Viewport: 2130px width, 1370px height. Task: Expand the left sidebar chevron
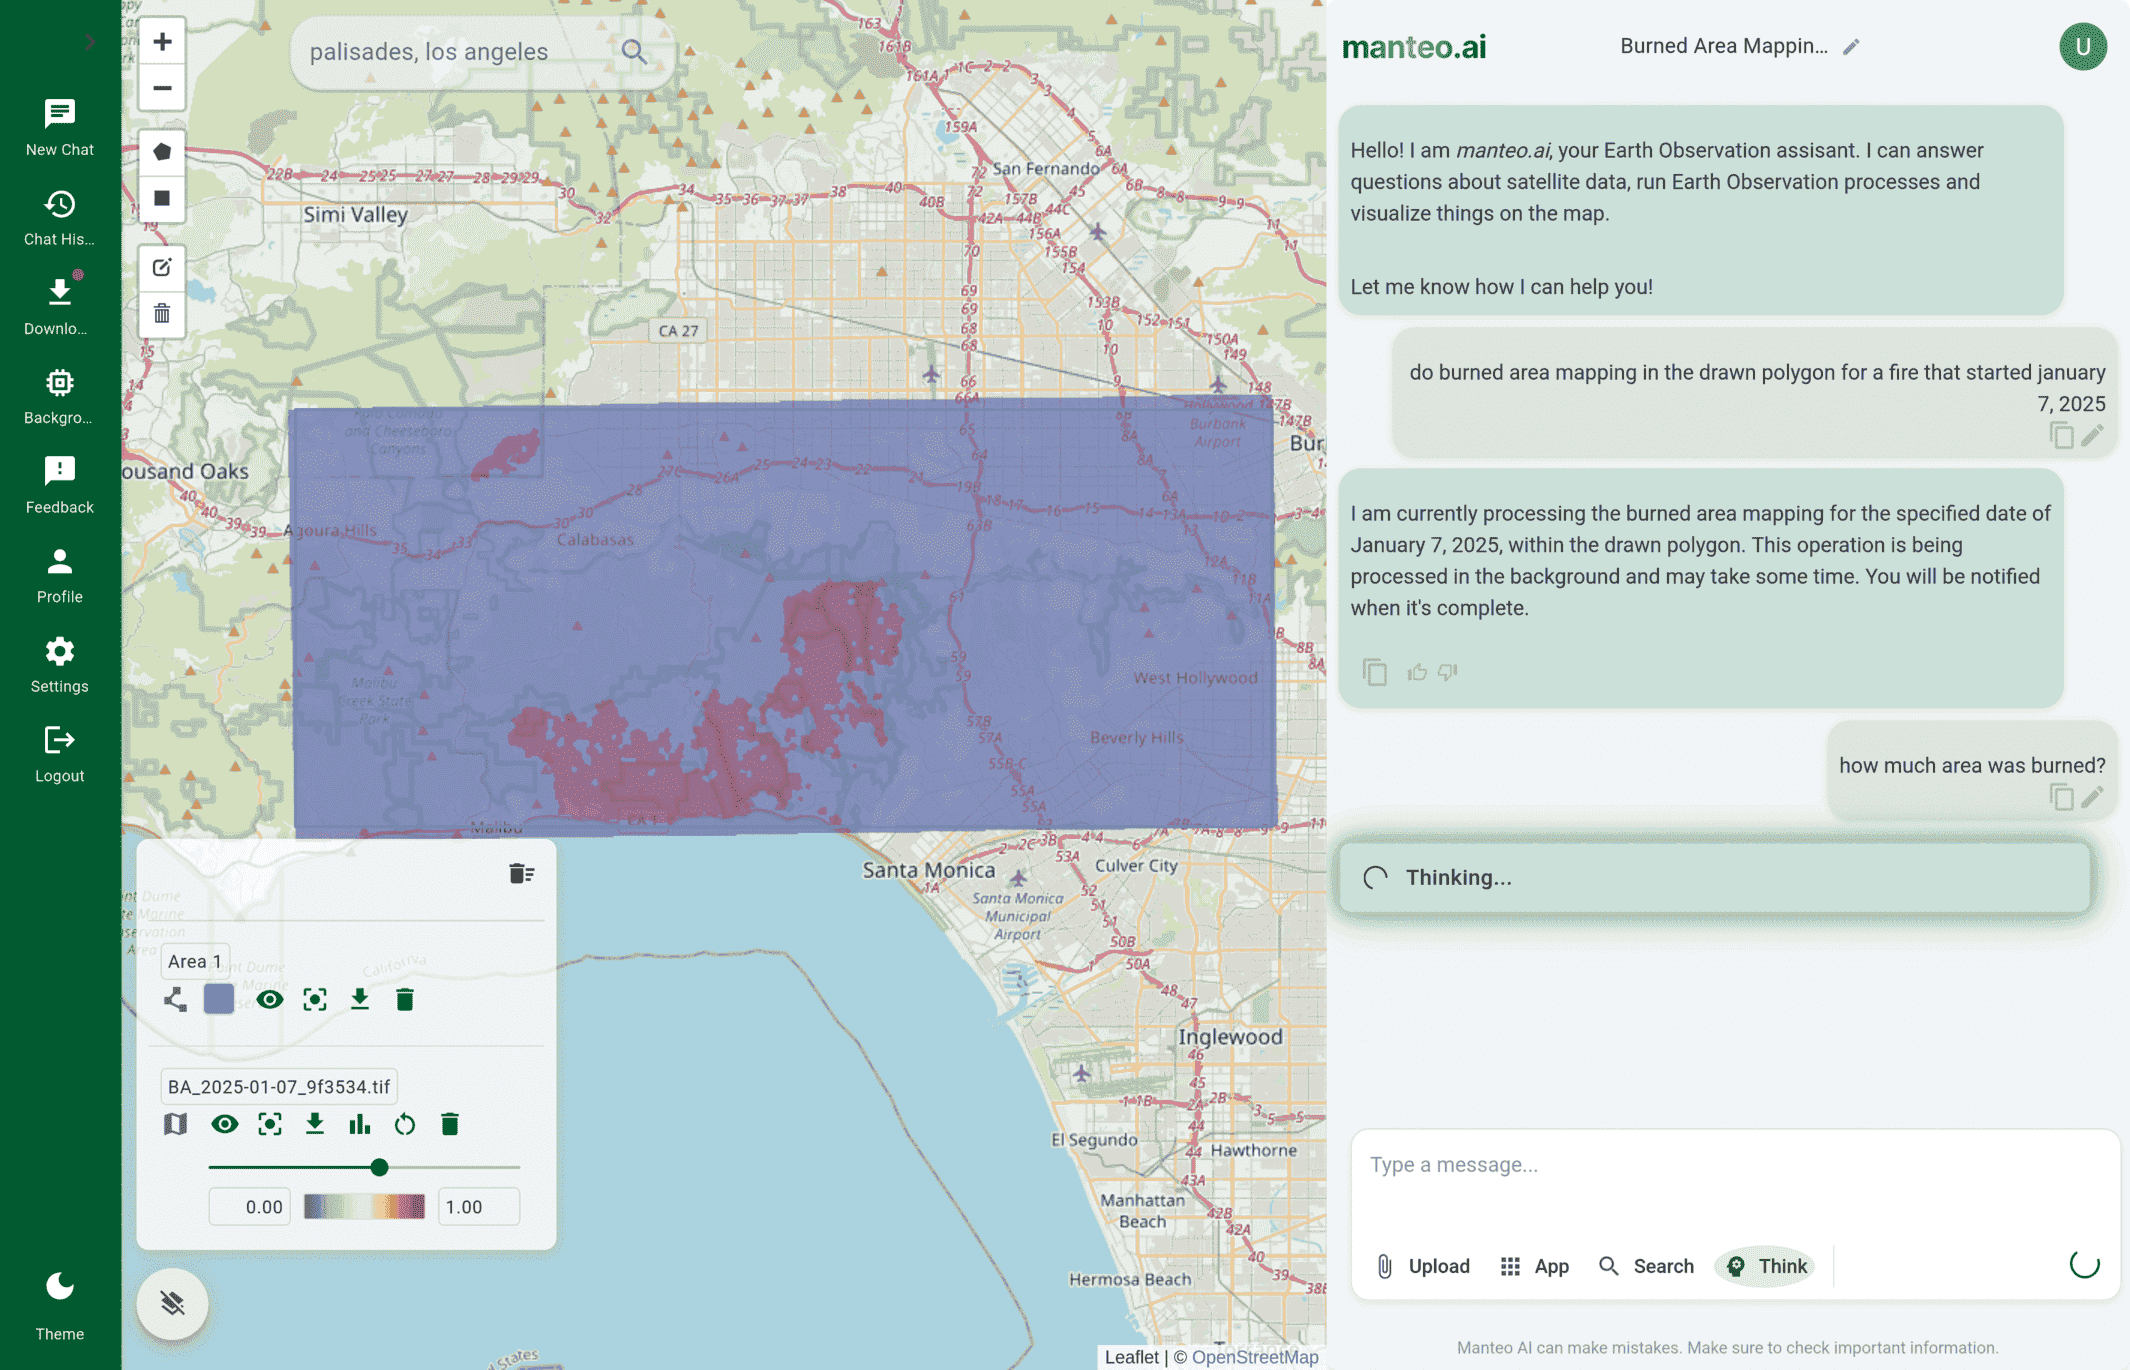pyautogui.click(x=90, y=42)
